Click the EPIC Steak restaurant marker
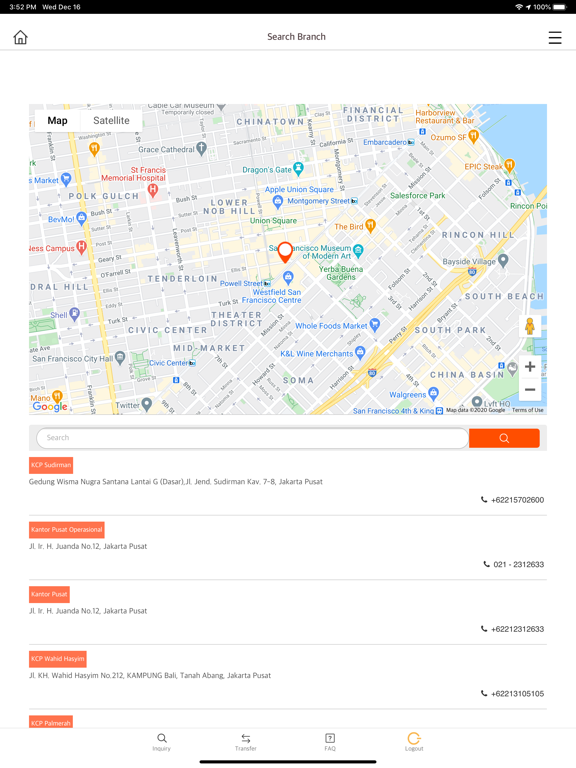 pyautogui.click(x=509, y=165)
